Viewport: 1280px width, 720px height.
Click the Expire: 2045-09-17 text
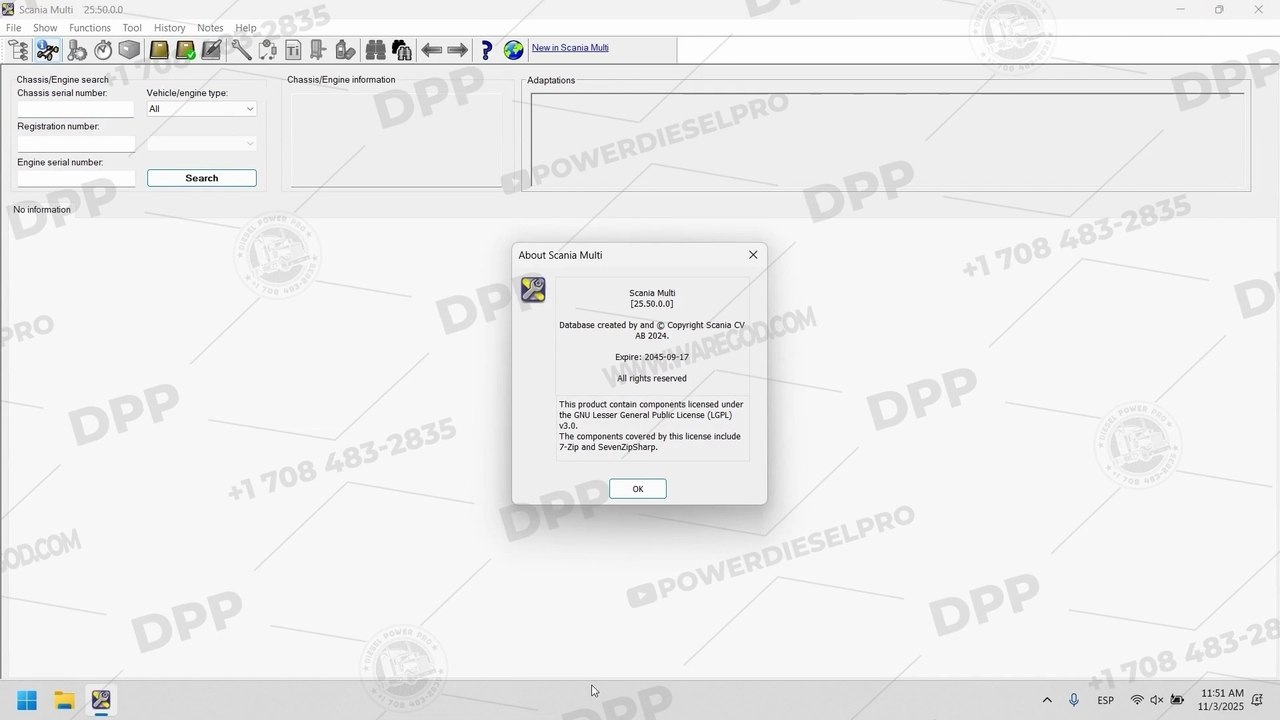[x=652, y=357]
